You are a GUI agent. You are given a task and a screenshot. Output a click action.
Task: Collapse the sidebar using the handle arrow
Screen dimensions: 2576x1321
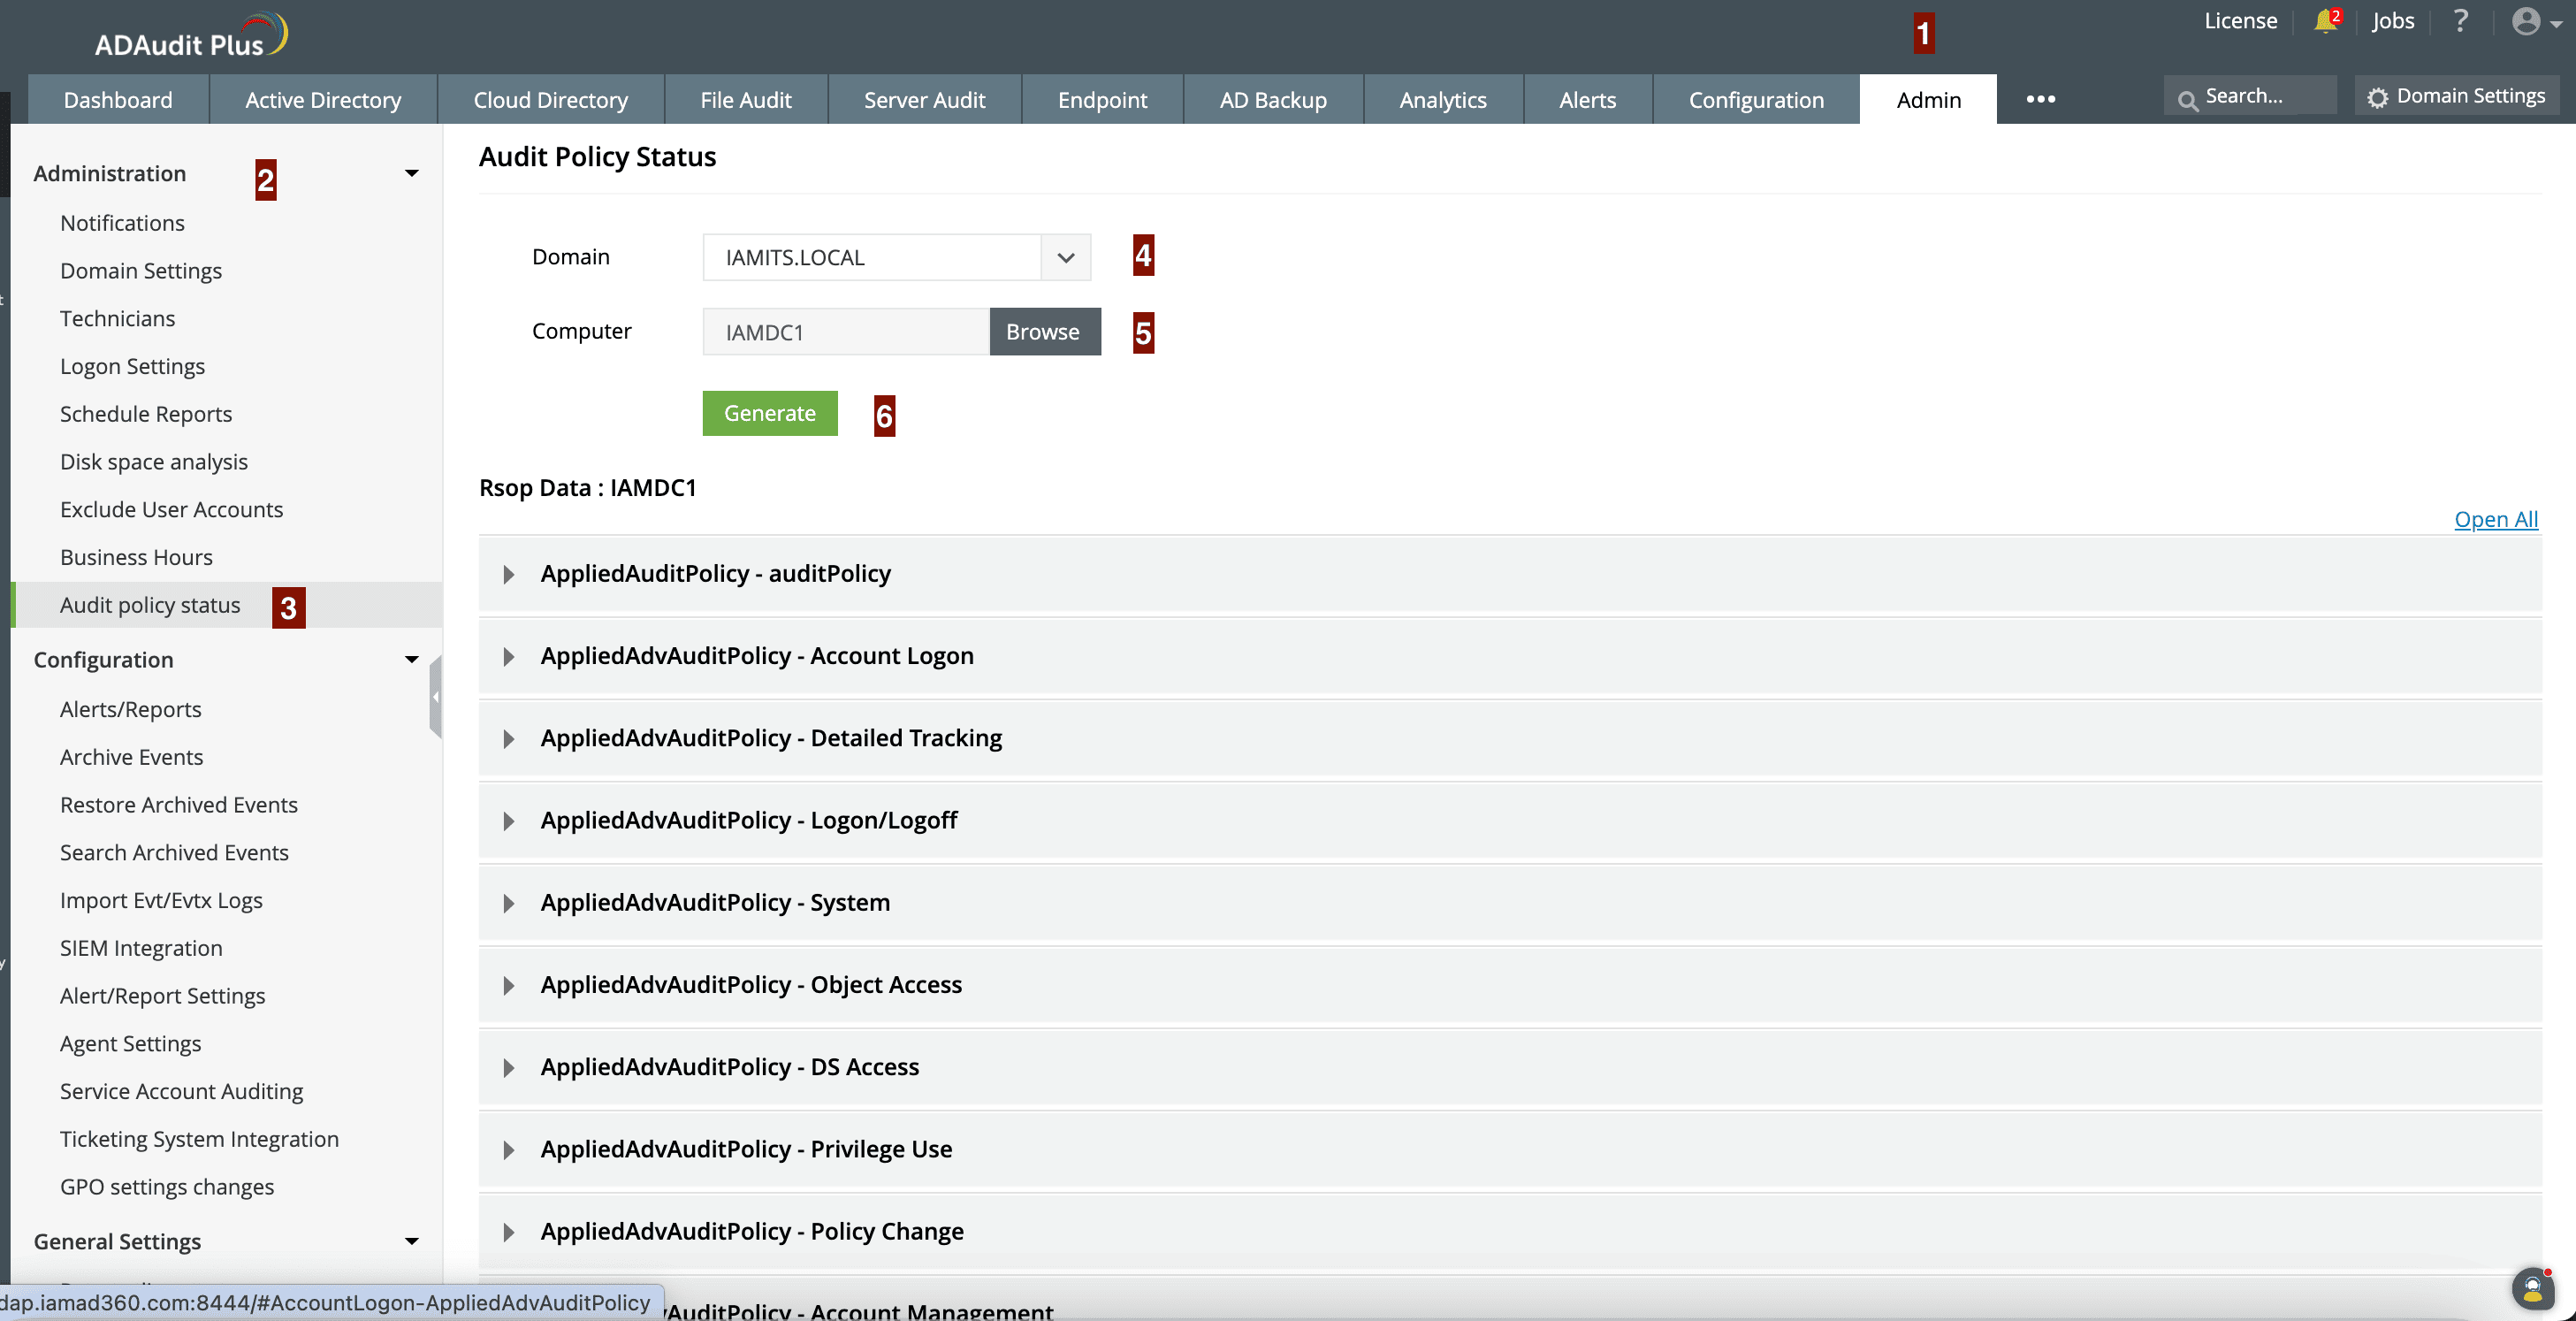click(x=435, y=697)
